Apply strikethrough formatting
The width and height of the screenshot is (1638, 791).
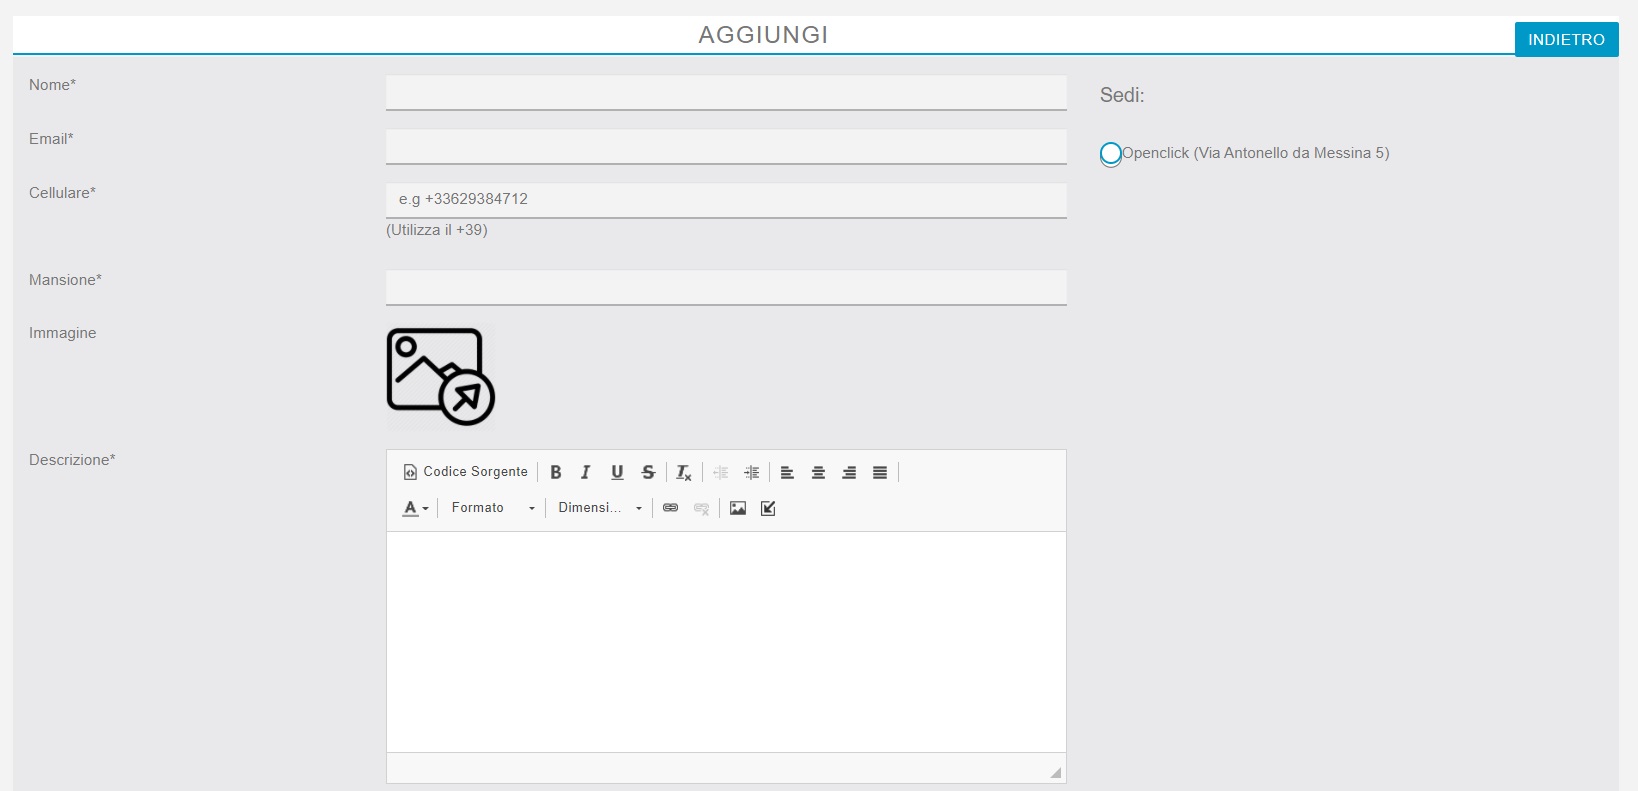(648, 472)
